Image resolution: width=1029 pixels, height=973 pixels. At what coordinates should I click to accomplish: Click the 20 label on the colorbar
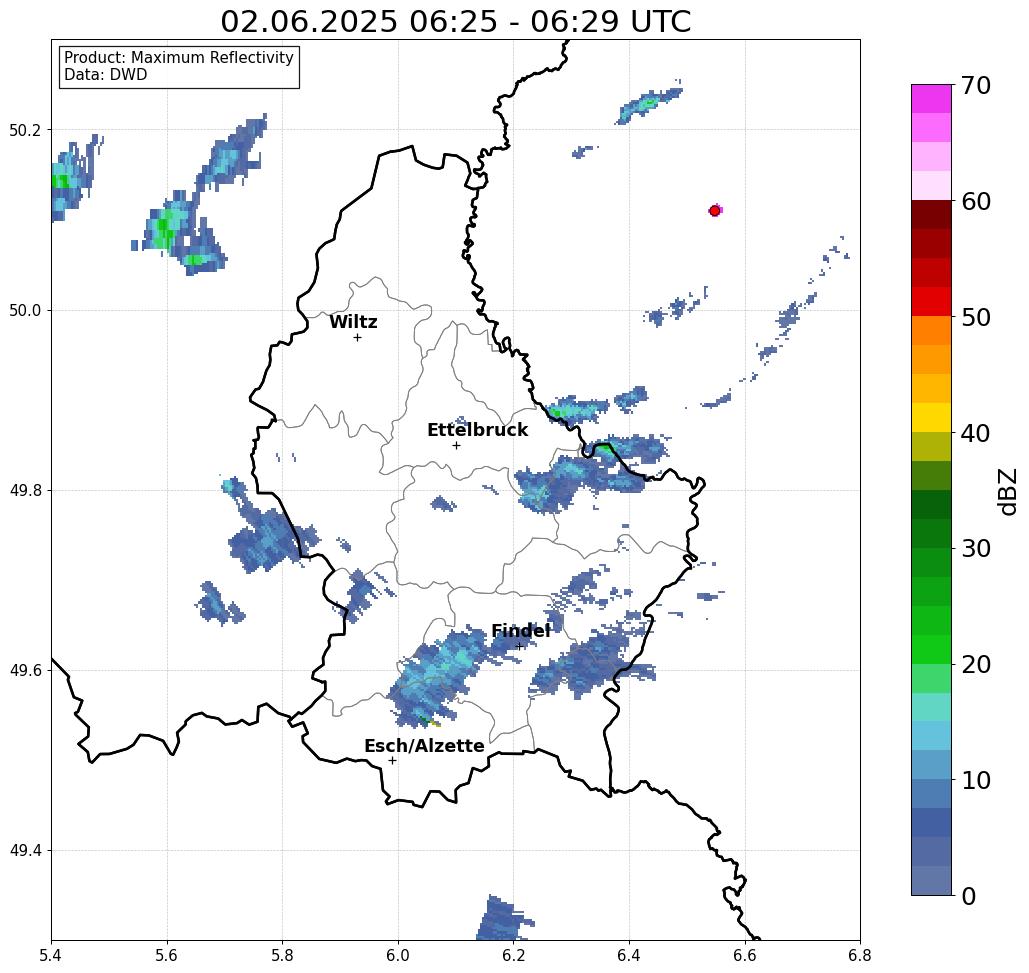click(975, 665)
